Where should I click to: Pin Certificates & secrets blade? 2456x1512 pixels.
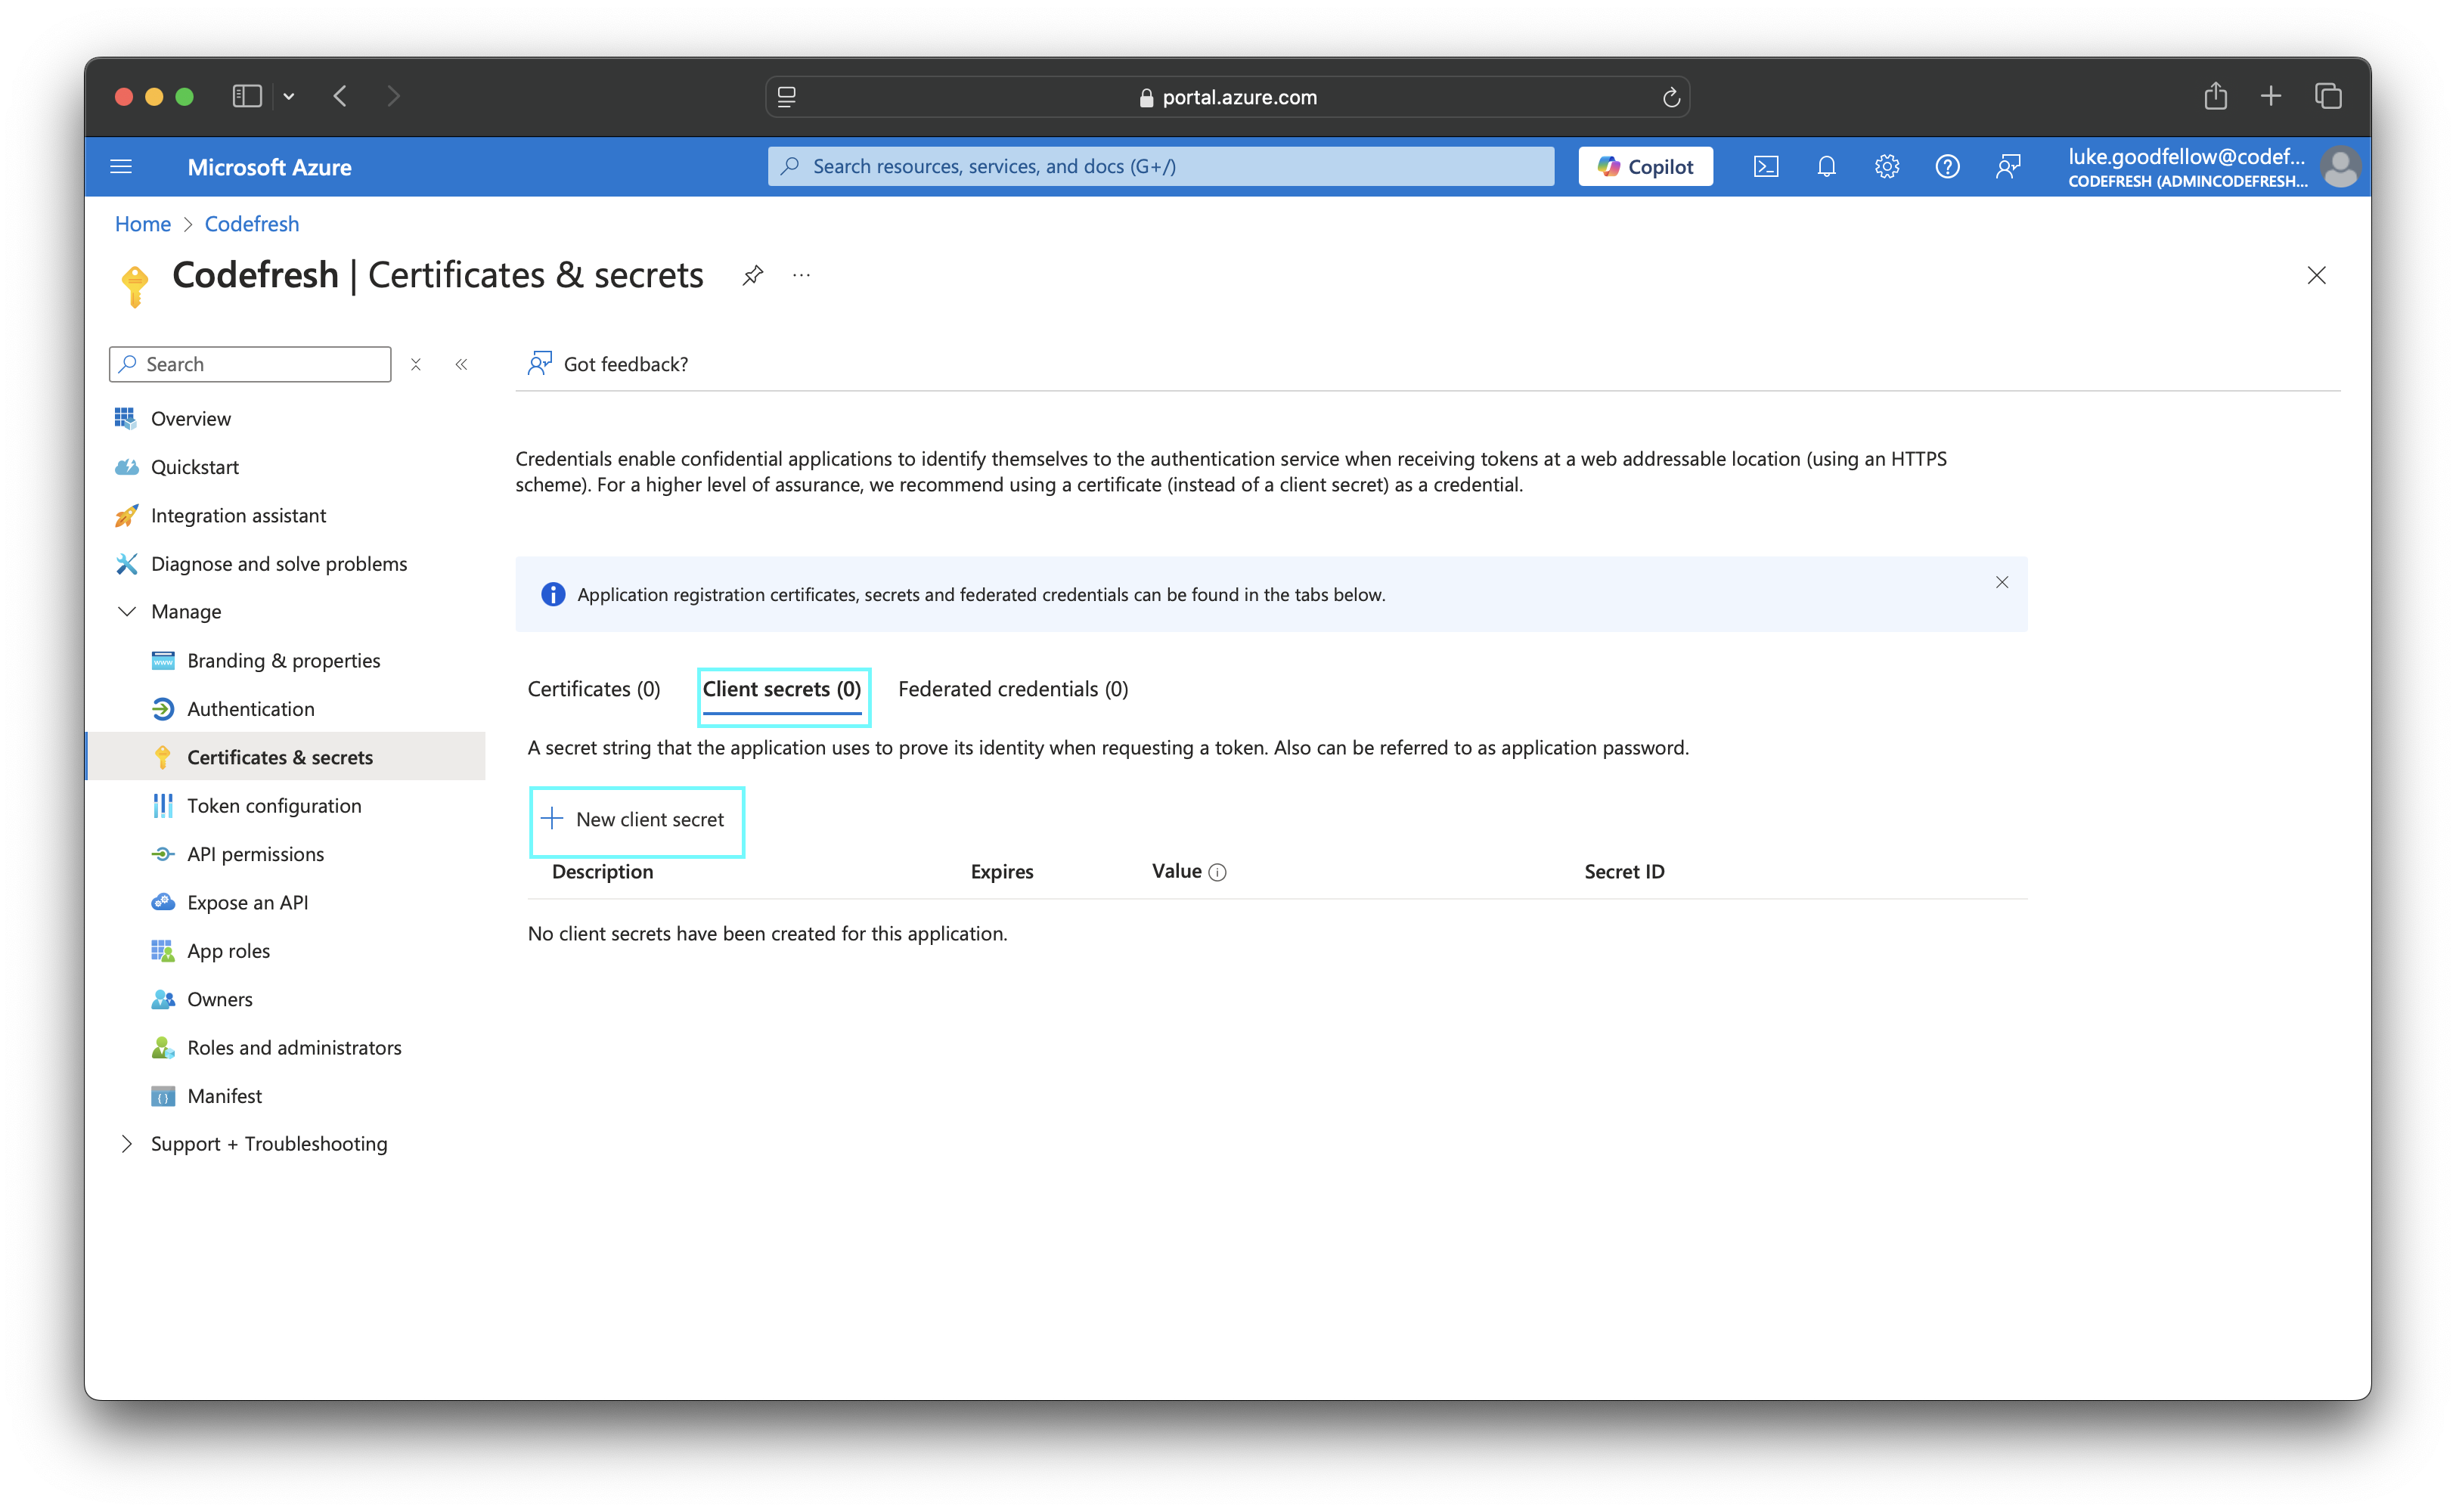(753, 275)
